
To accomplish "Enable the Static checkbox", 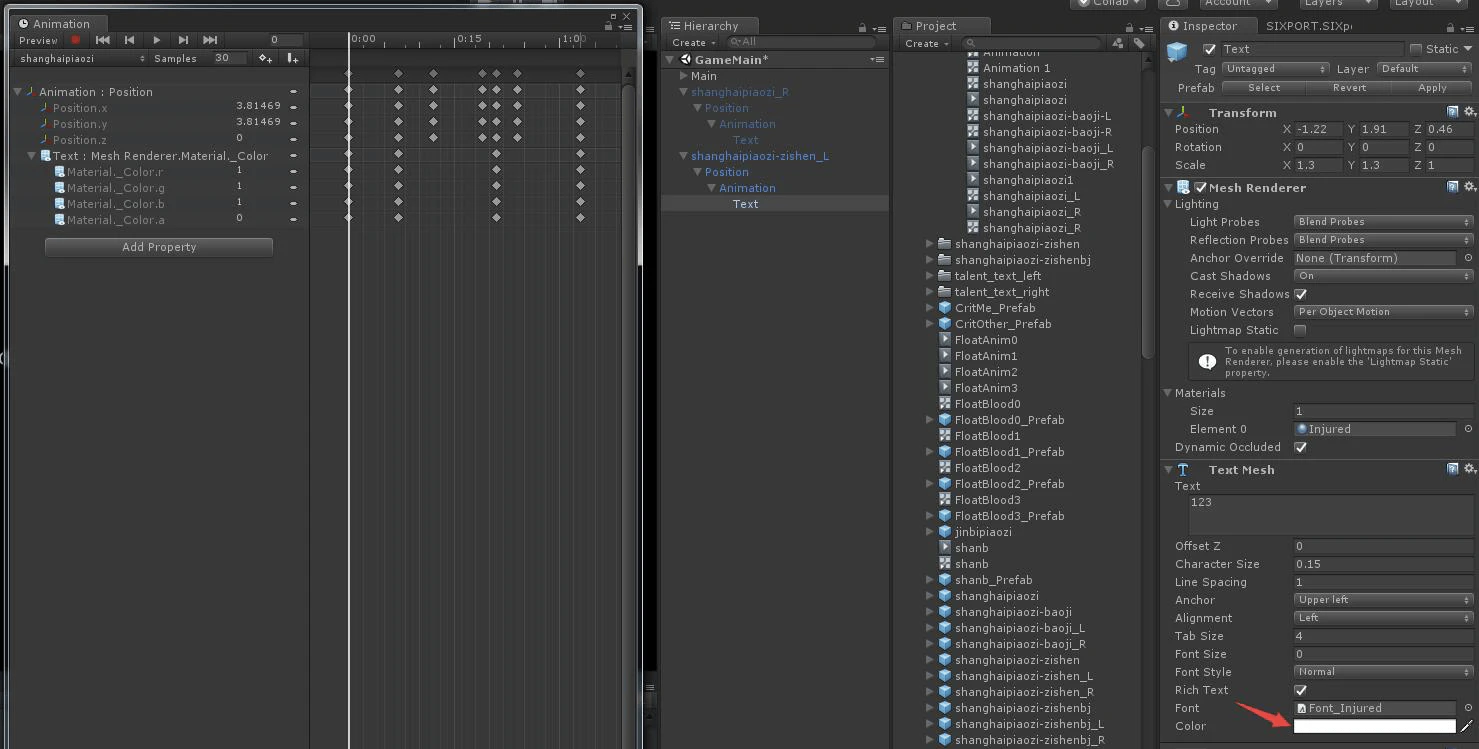I will tap(1415, 49).
